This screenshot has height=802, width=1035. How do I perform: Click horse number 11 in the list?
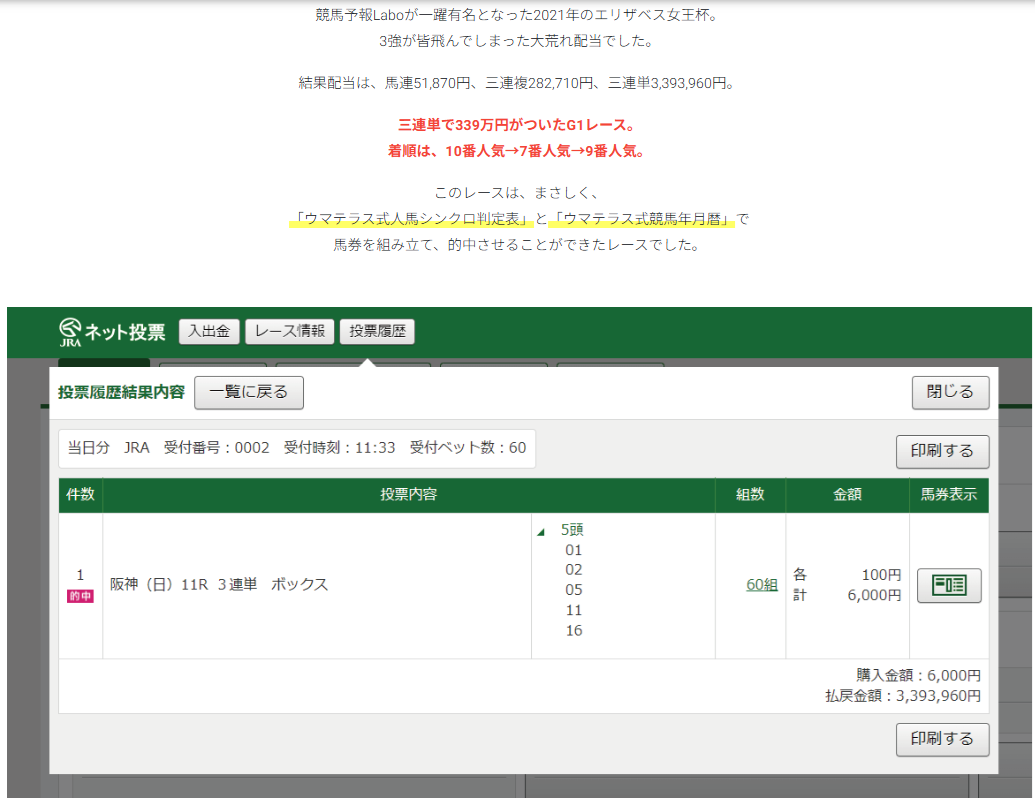pyautogui.click(x=574, y=611)
